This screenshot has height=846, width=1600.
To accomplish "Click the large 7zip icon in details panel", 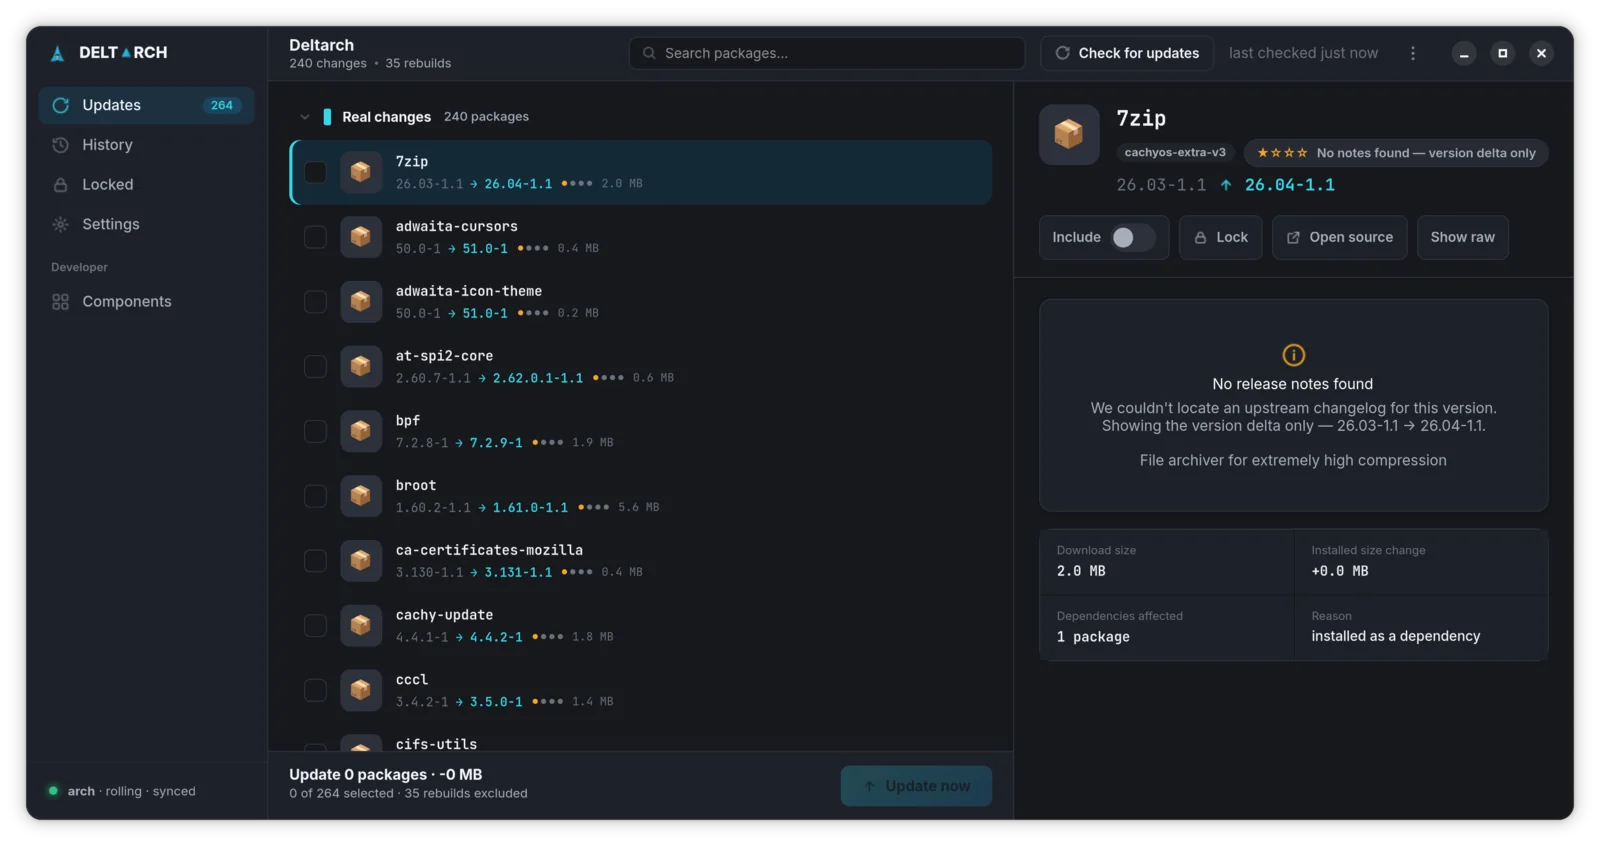I will click(x=1069, y=134).
